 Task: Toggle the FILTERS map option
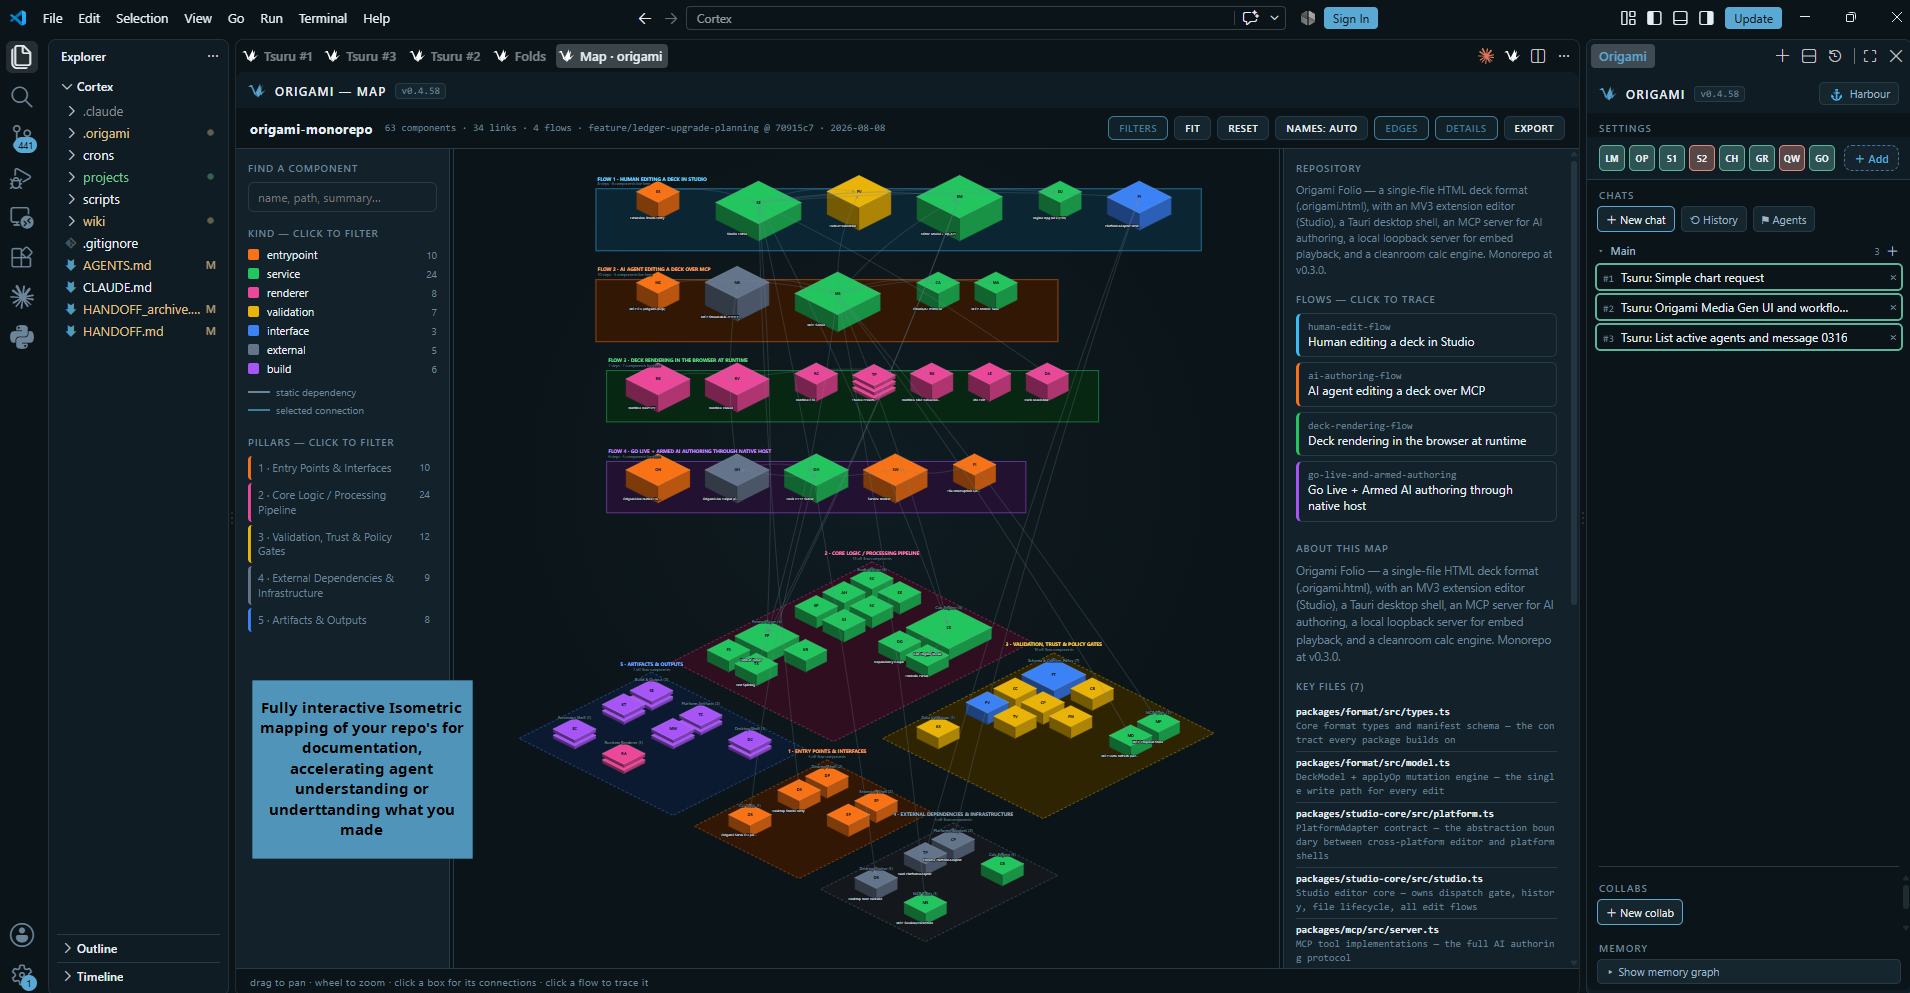1138,128
